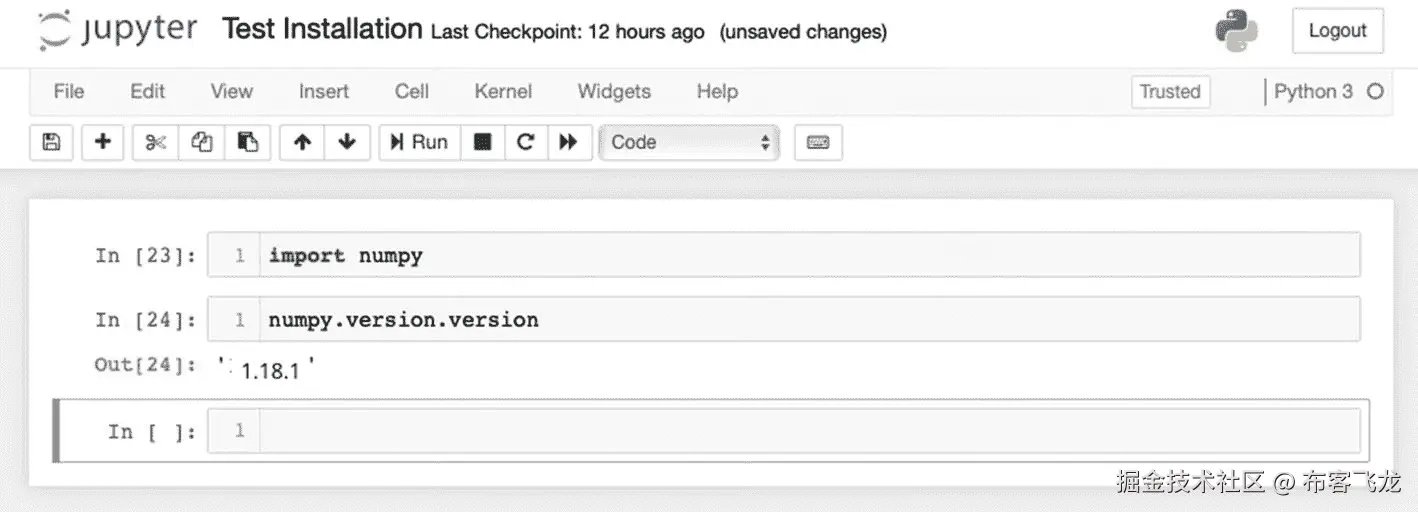Viewport: 1418px width, 512px height.
Task: Toggle the Trusted notebook indicator
Action: click(1170, 92)
